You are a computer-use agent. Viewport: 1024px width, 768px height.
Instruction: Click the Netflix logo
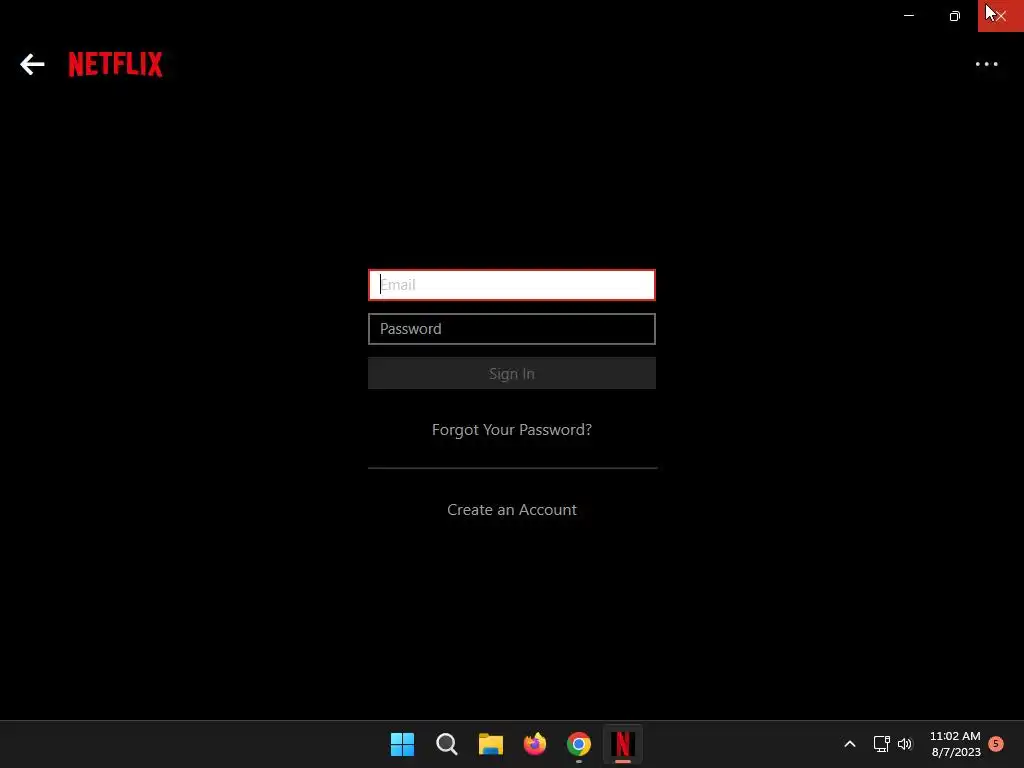pos(116,64)
